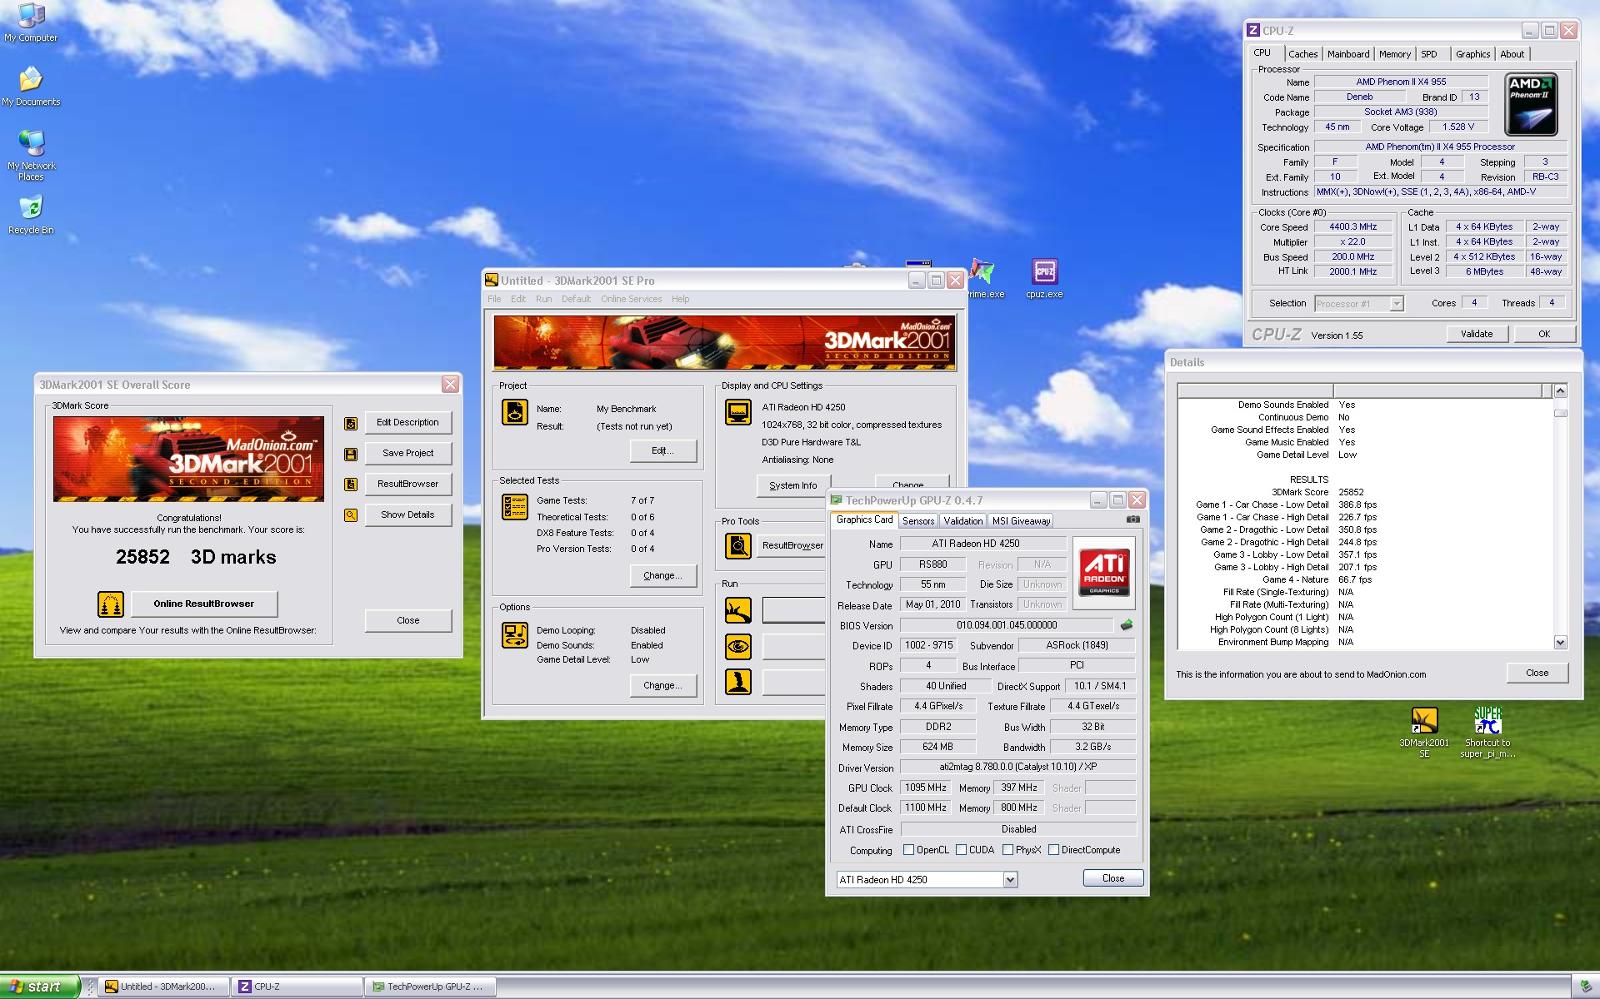Click the Project icon in 3DMark2001 window
Viewport: 1600px width, 999px height.
tap(515, 412)
